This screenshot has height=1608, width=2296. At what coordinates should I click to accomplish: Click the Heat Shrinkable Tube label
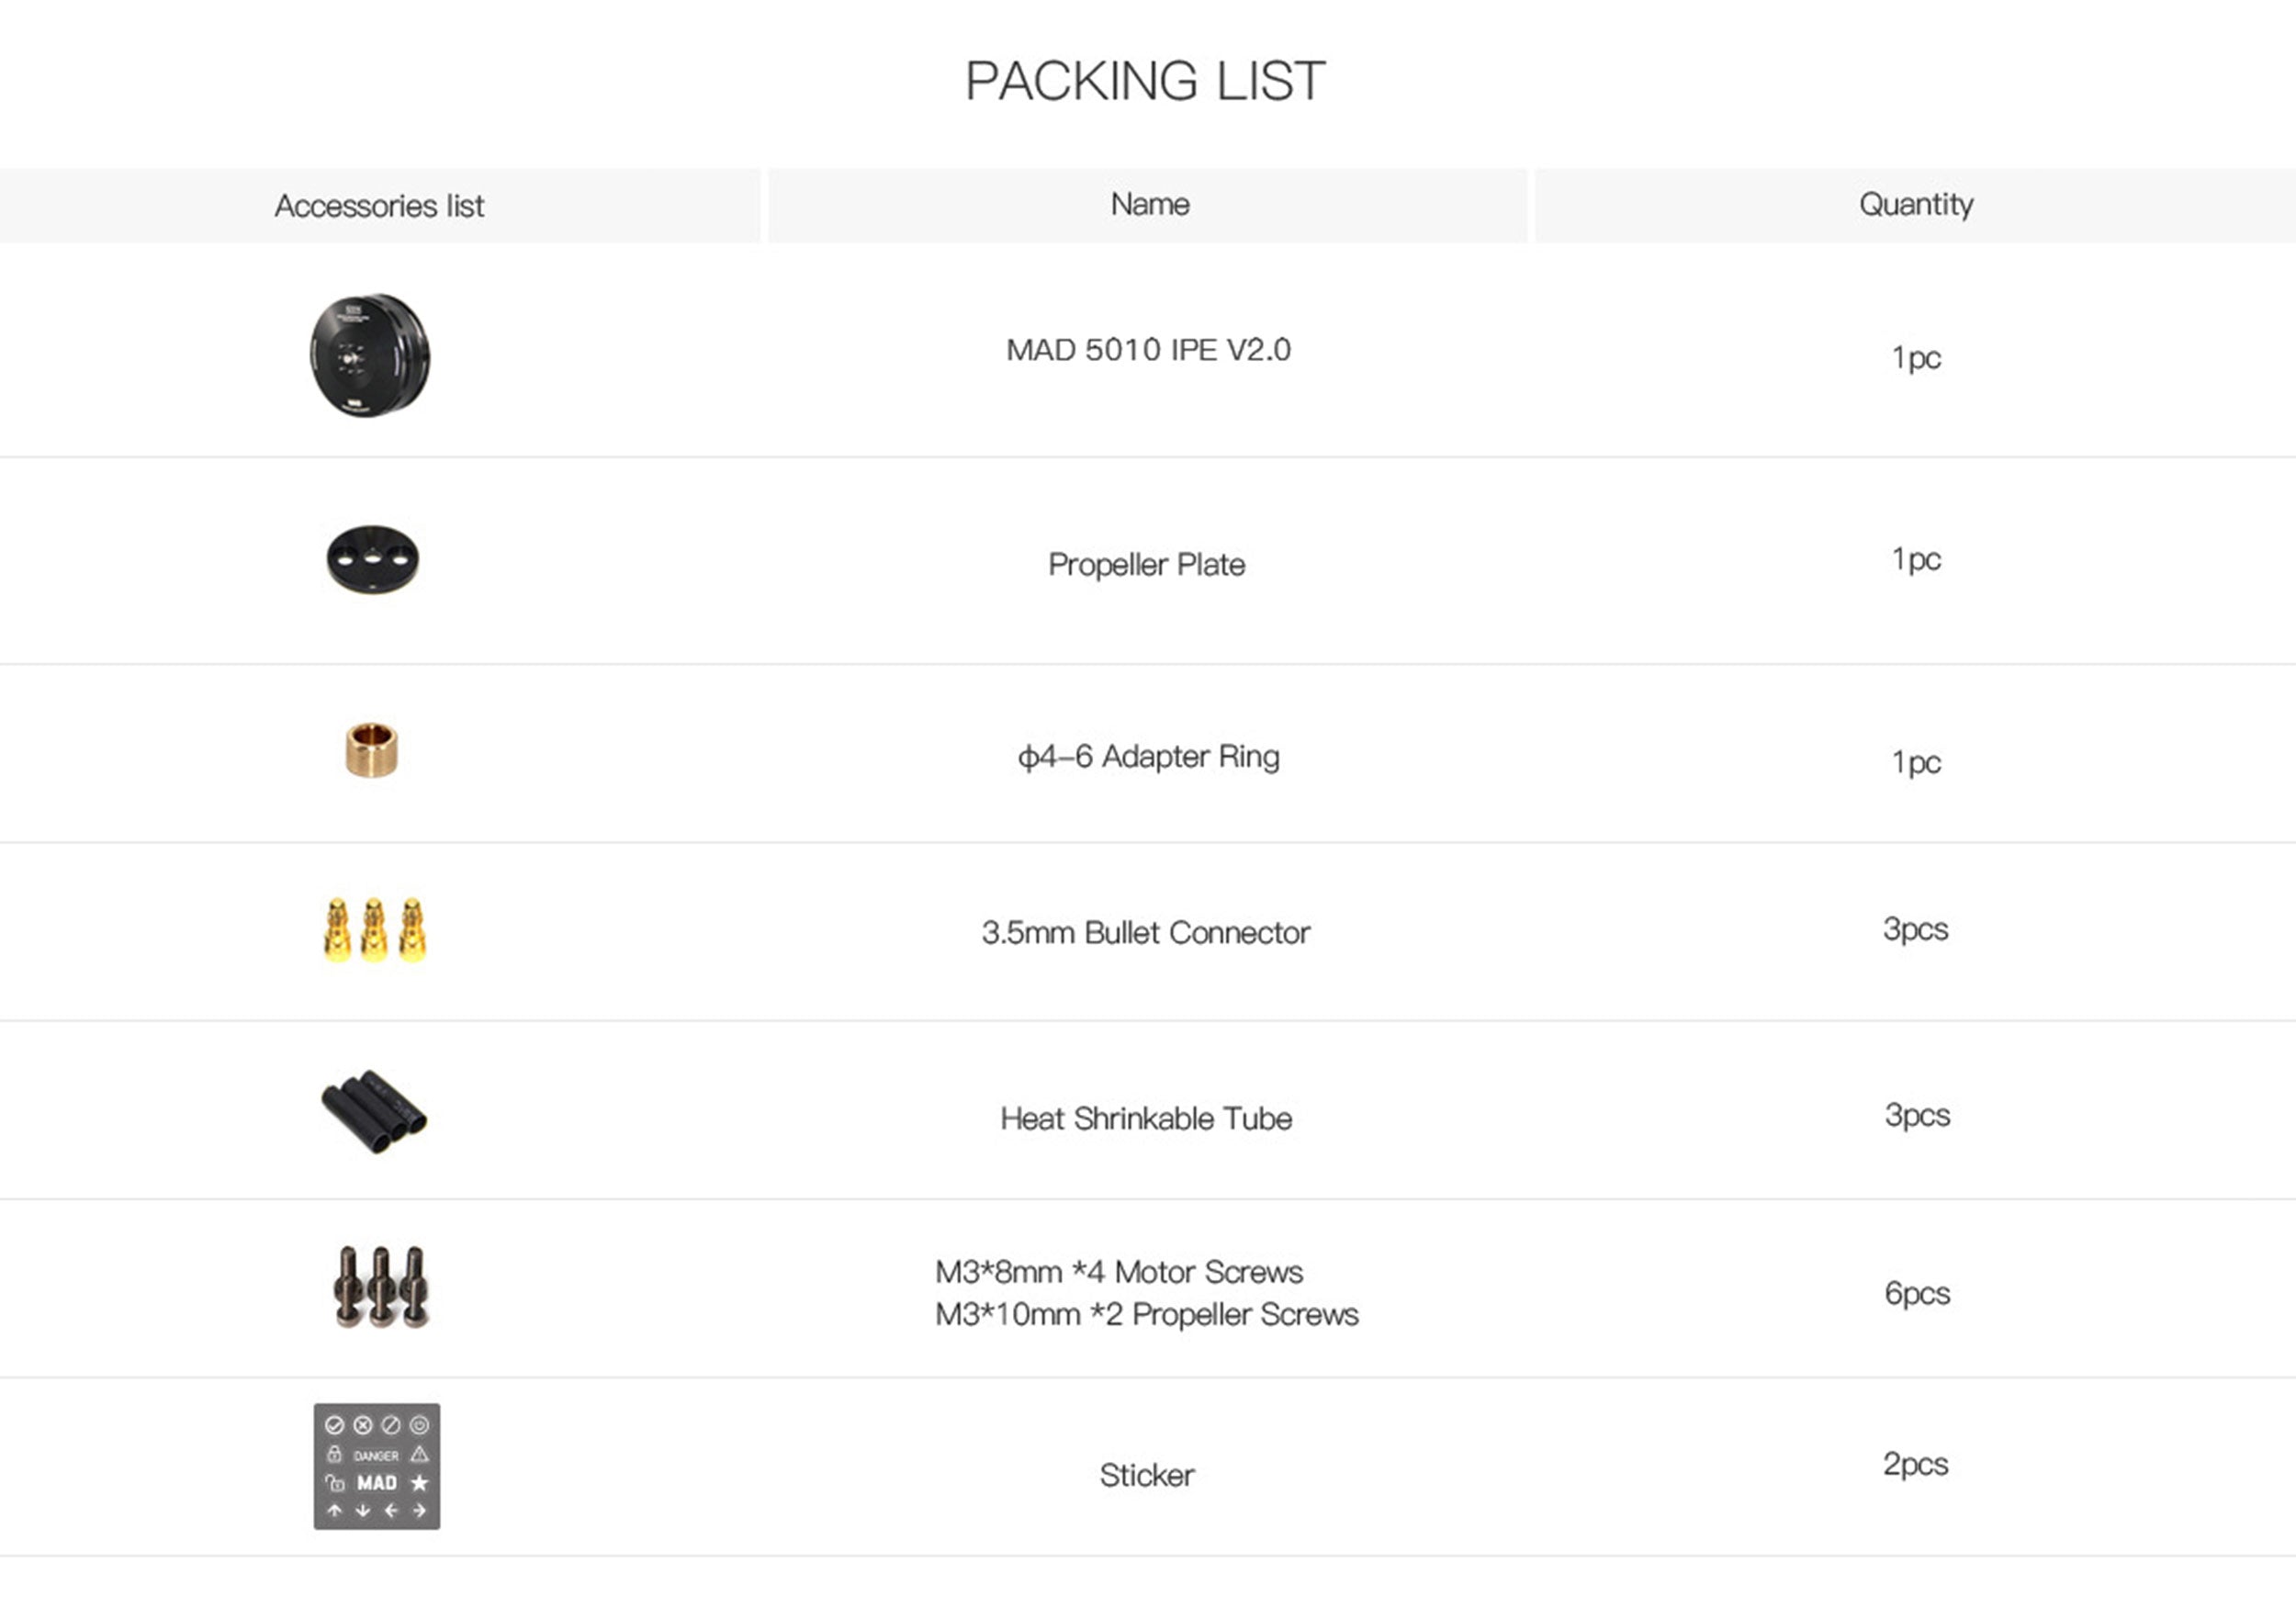click(x=1146, y=1118)
